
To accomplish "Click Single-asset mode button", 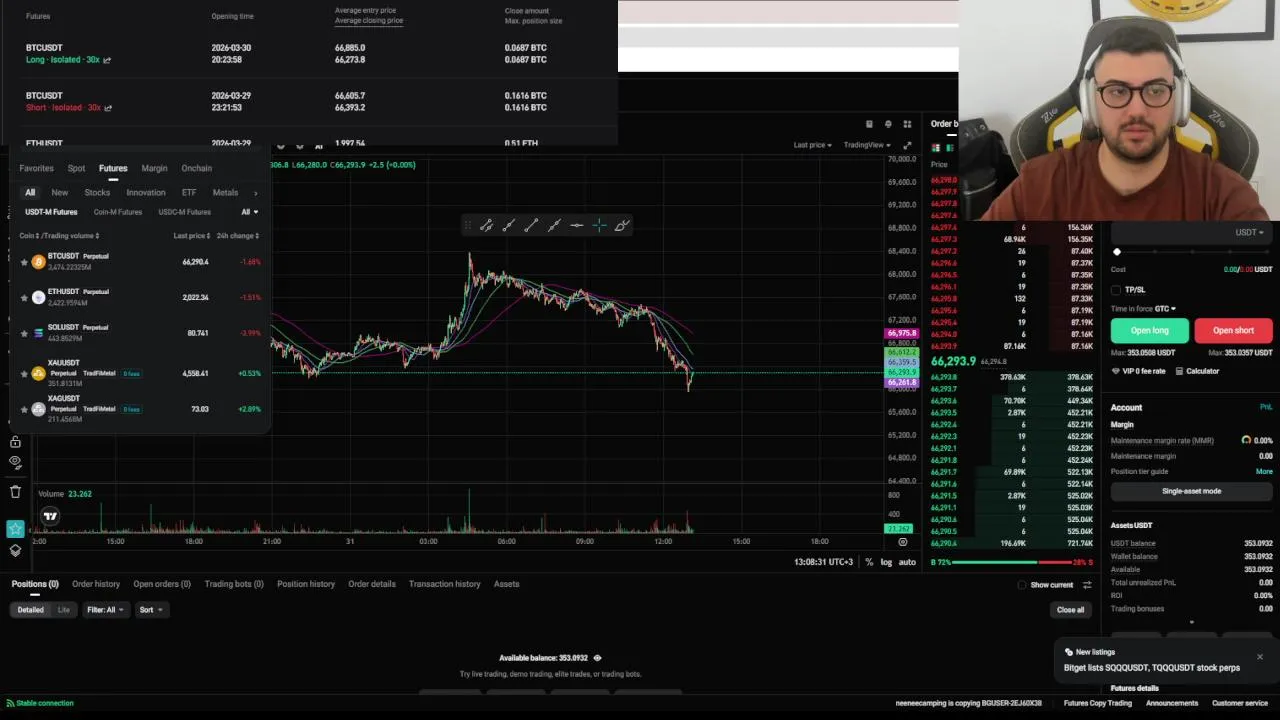I will 1191,491.
